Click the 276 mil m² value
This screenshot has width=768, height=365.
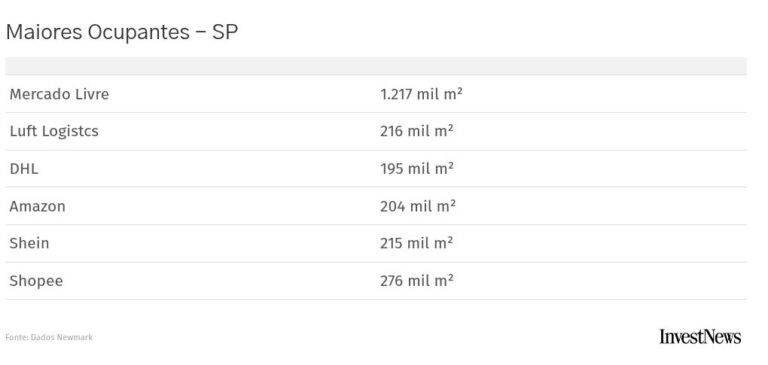[x=417, y=281]
